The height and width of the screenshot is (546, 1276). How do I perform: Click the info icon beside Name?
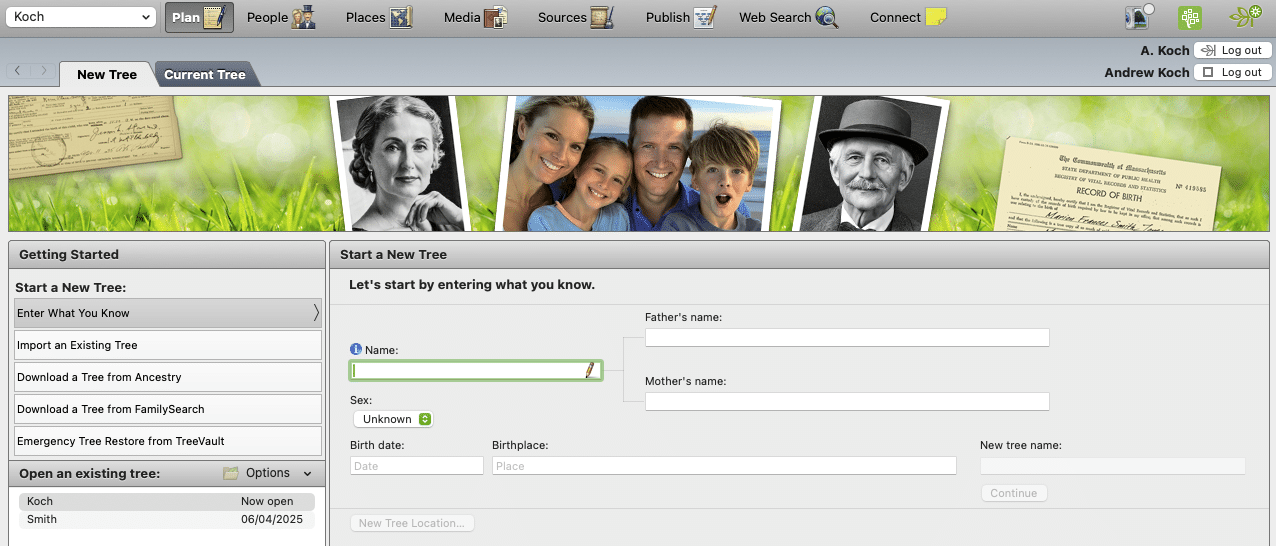[x=356, y=350]
